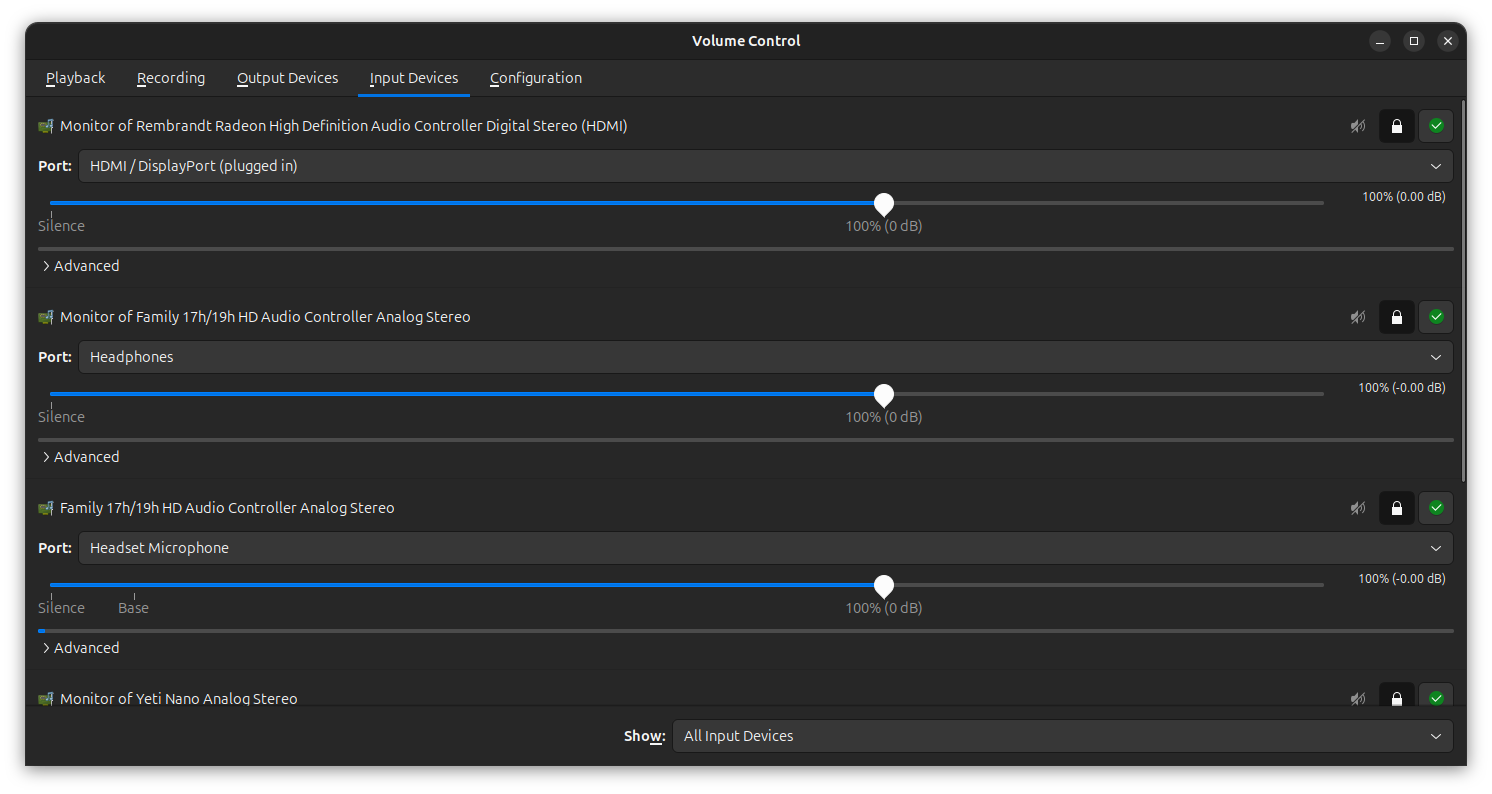Image resolution: width=1492 pixels, height=794 pixels.
Task: Mute the Monitor of Yeti Nano device
Action: click(1357, 698)
